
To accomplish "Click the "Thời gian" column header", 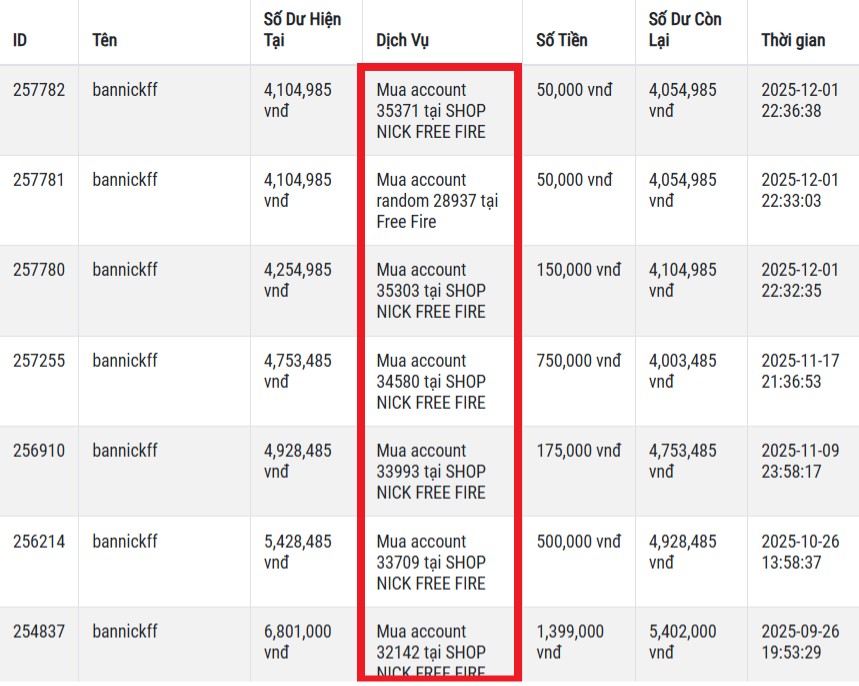I will click(x=793, y=41).
